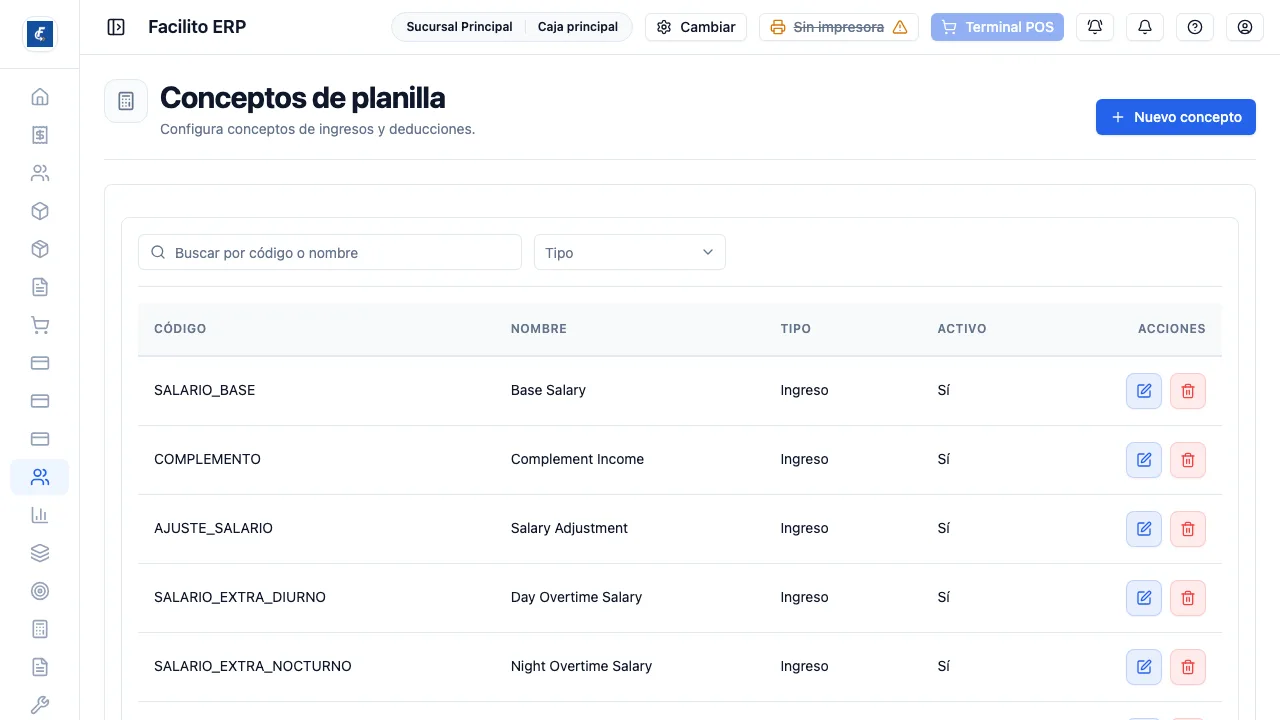1280x720 pixels.
Task: Delete the SALARIO_EXTRA_NOCTURNO concept
Action: (1188, 667)
